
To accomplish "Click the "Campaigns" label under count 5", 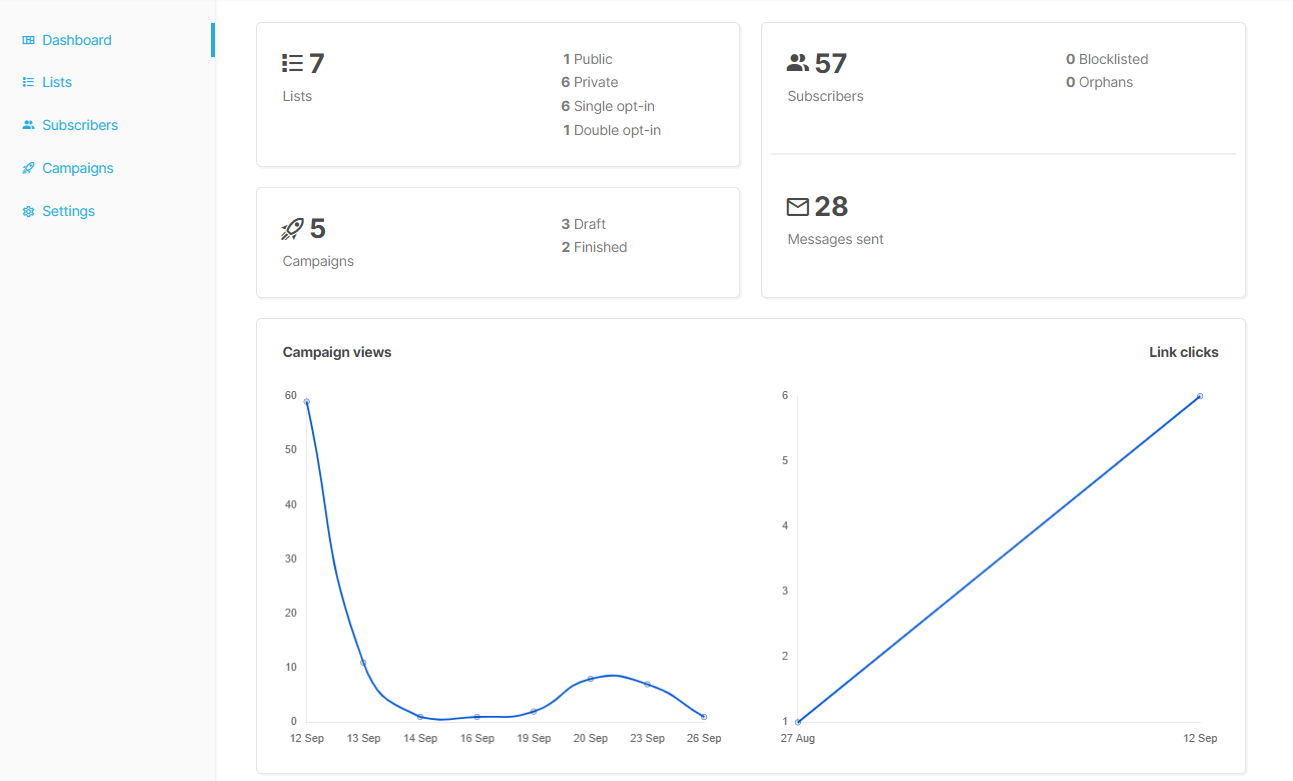I will pyautogui.click(x=318, y=261).
